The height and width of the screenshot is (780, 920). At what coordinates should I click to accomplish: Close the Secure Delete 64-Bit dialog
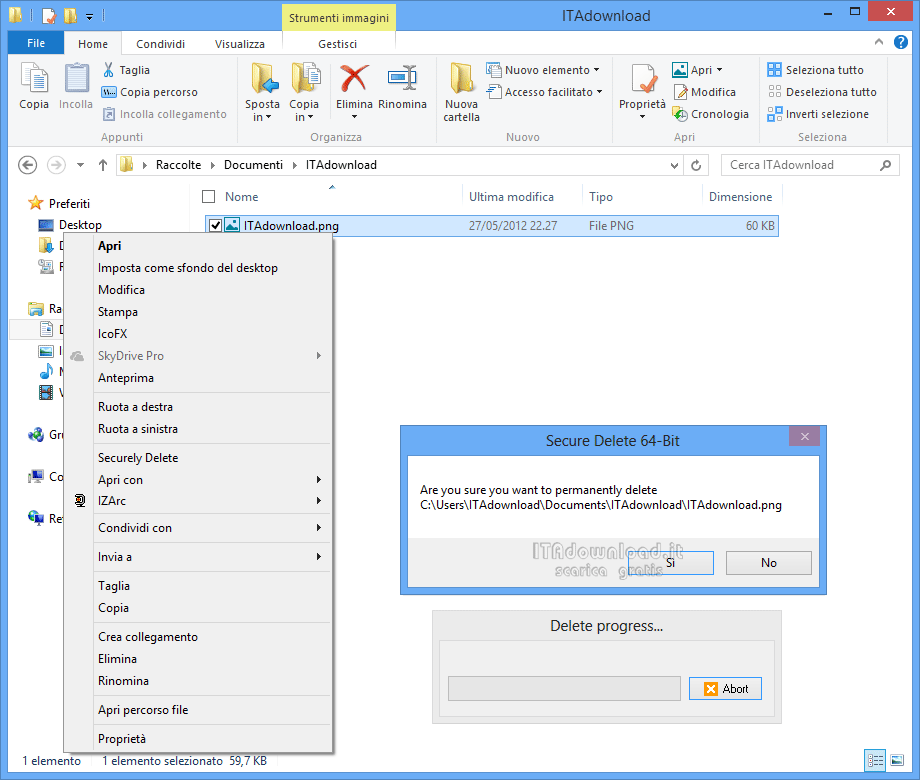point(804,436)
